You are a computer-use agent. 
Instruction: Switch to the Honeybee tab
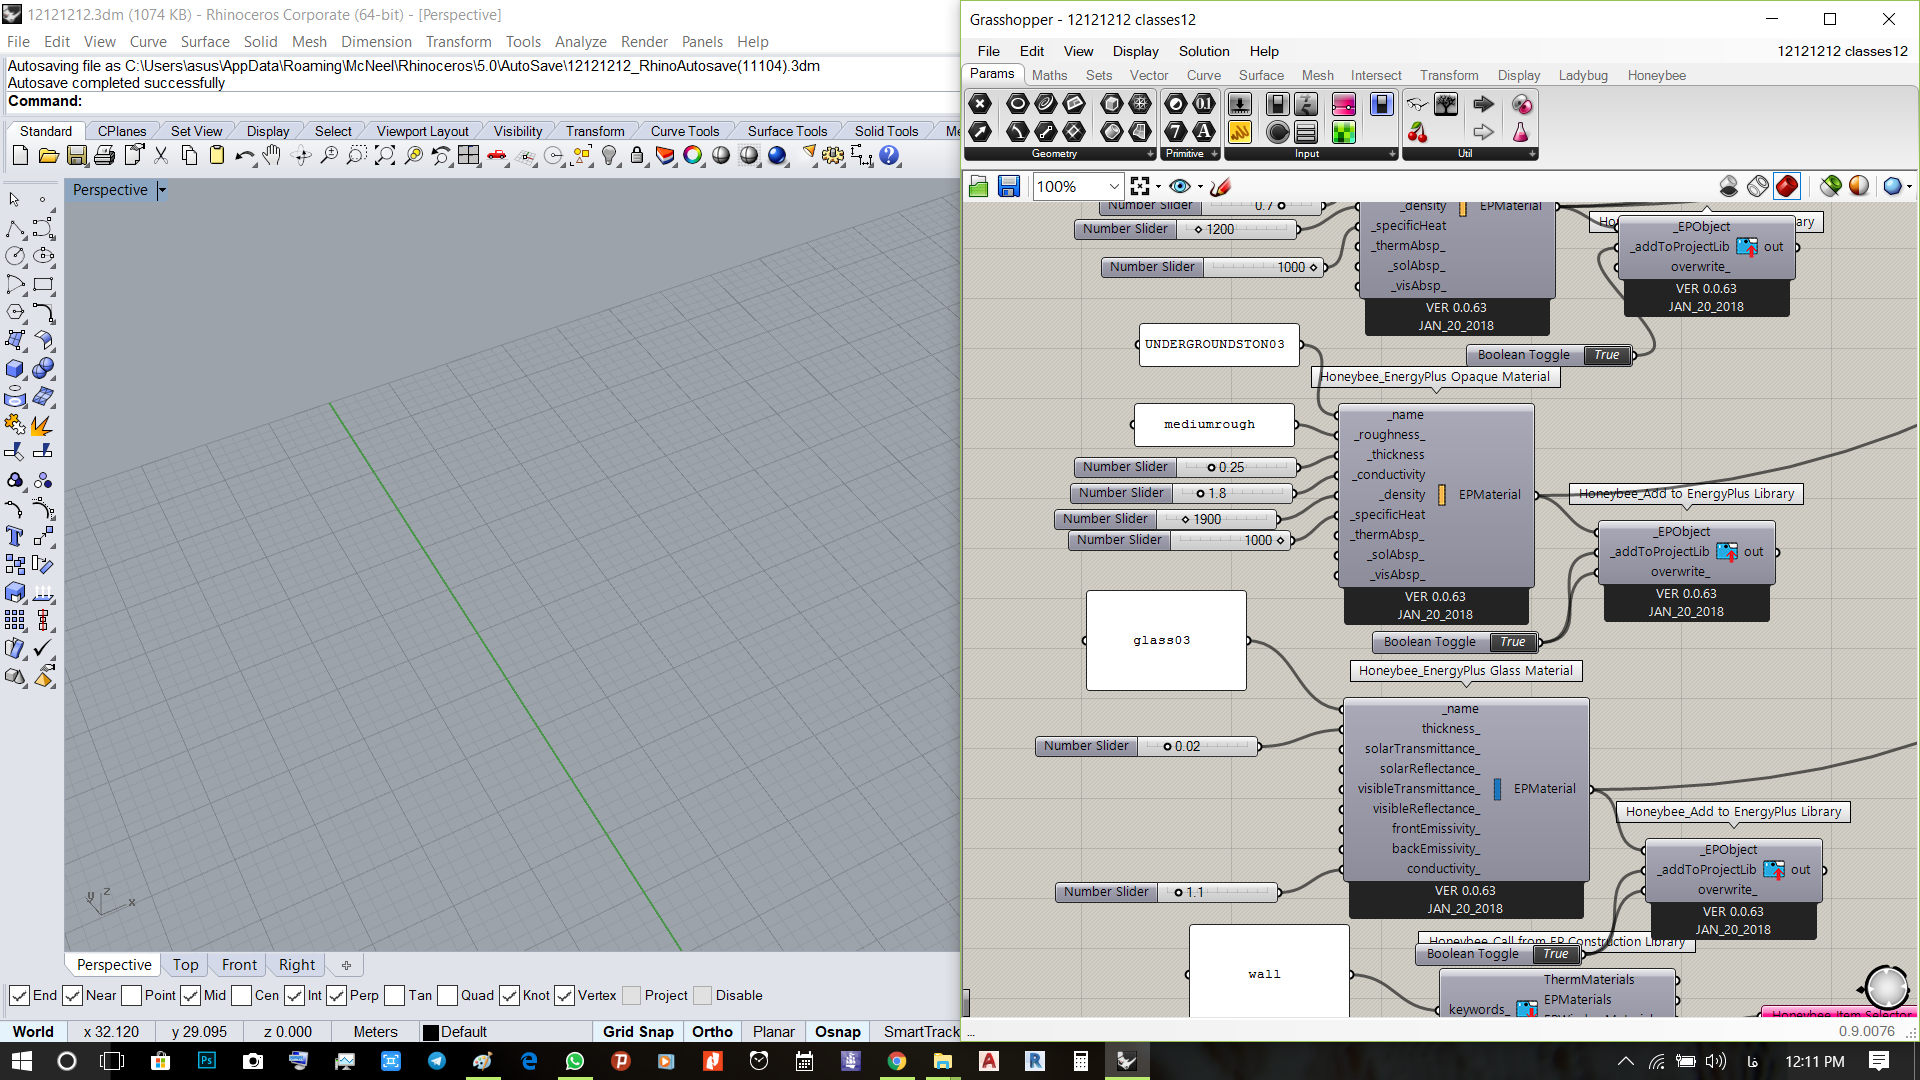click(x=1656, y=75)
